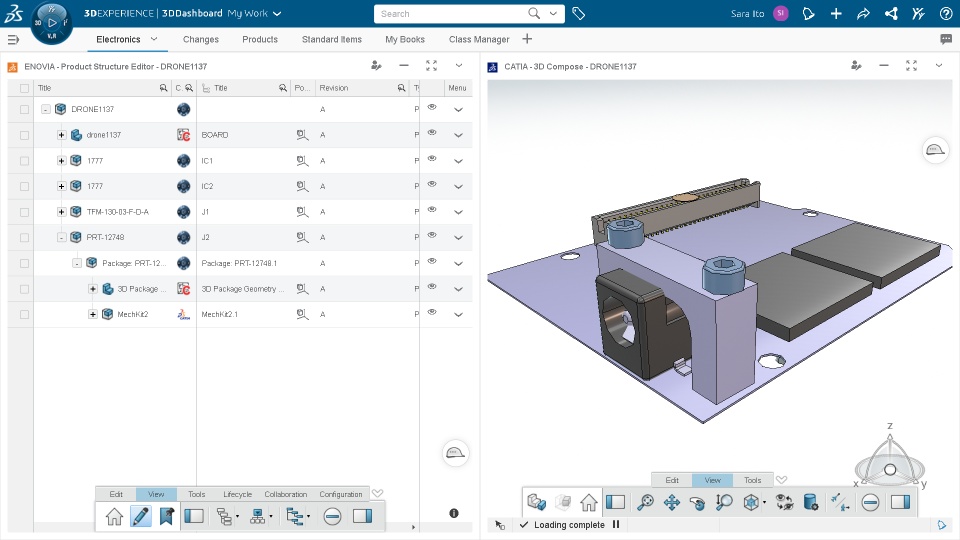Select Collaboration tab in ENOVIA toolbar
The image size is (960, 540).
click(x=285, y=494)
